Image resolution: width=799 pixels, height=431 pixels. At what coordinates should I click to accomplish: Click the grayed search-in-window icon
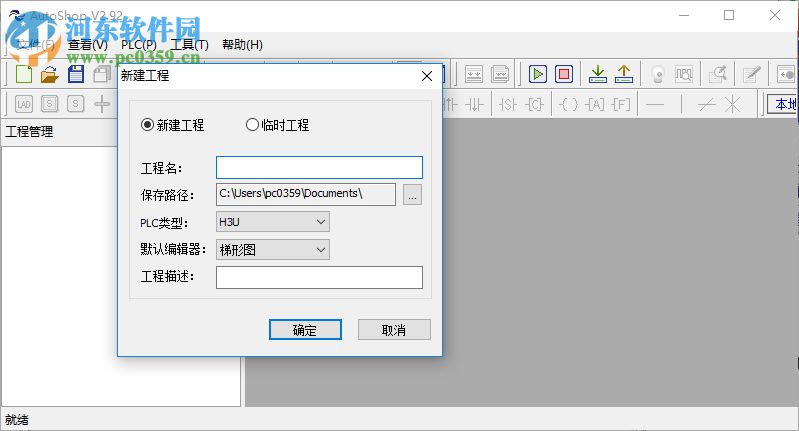(718, 74)
